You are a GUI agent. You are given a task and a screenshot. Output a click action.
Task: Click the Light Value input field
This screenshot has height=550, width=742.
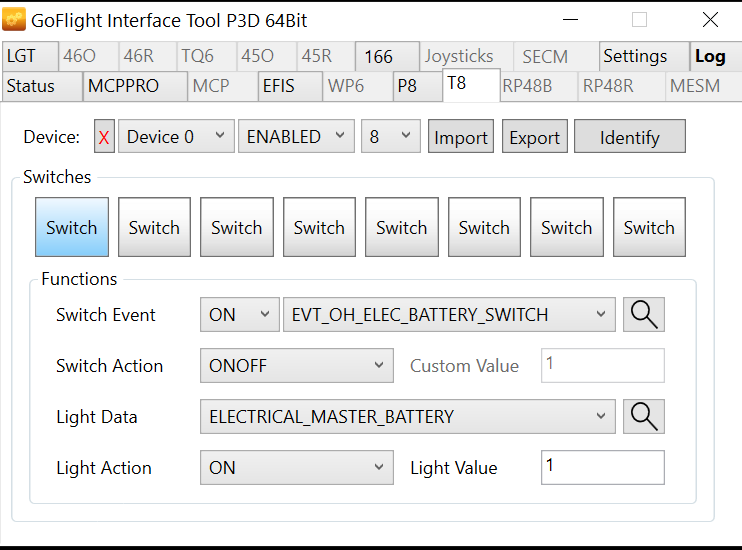tap(602, 467)
